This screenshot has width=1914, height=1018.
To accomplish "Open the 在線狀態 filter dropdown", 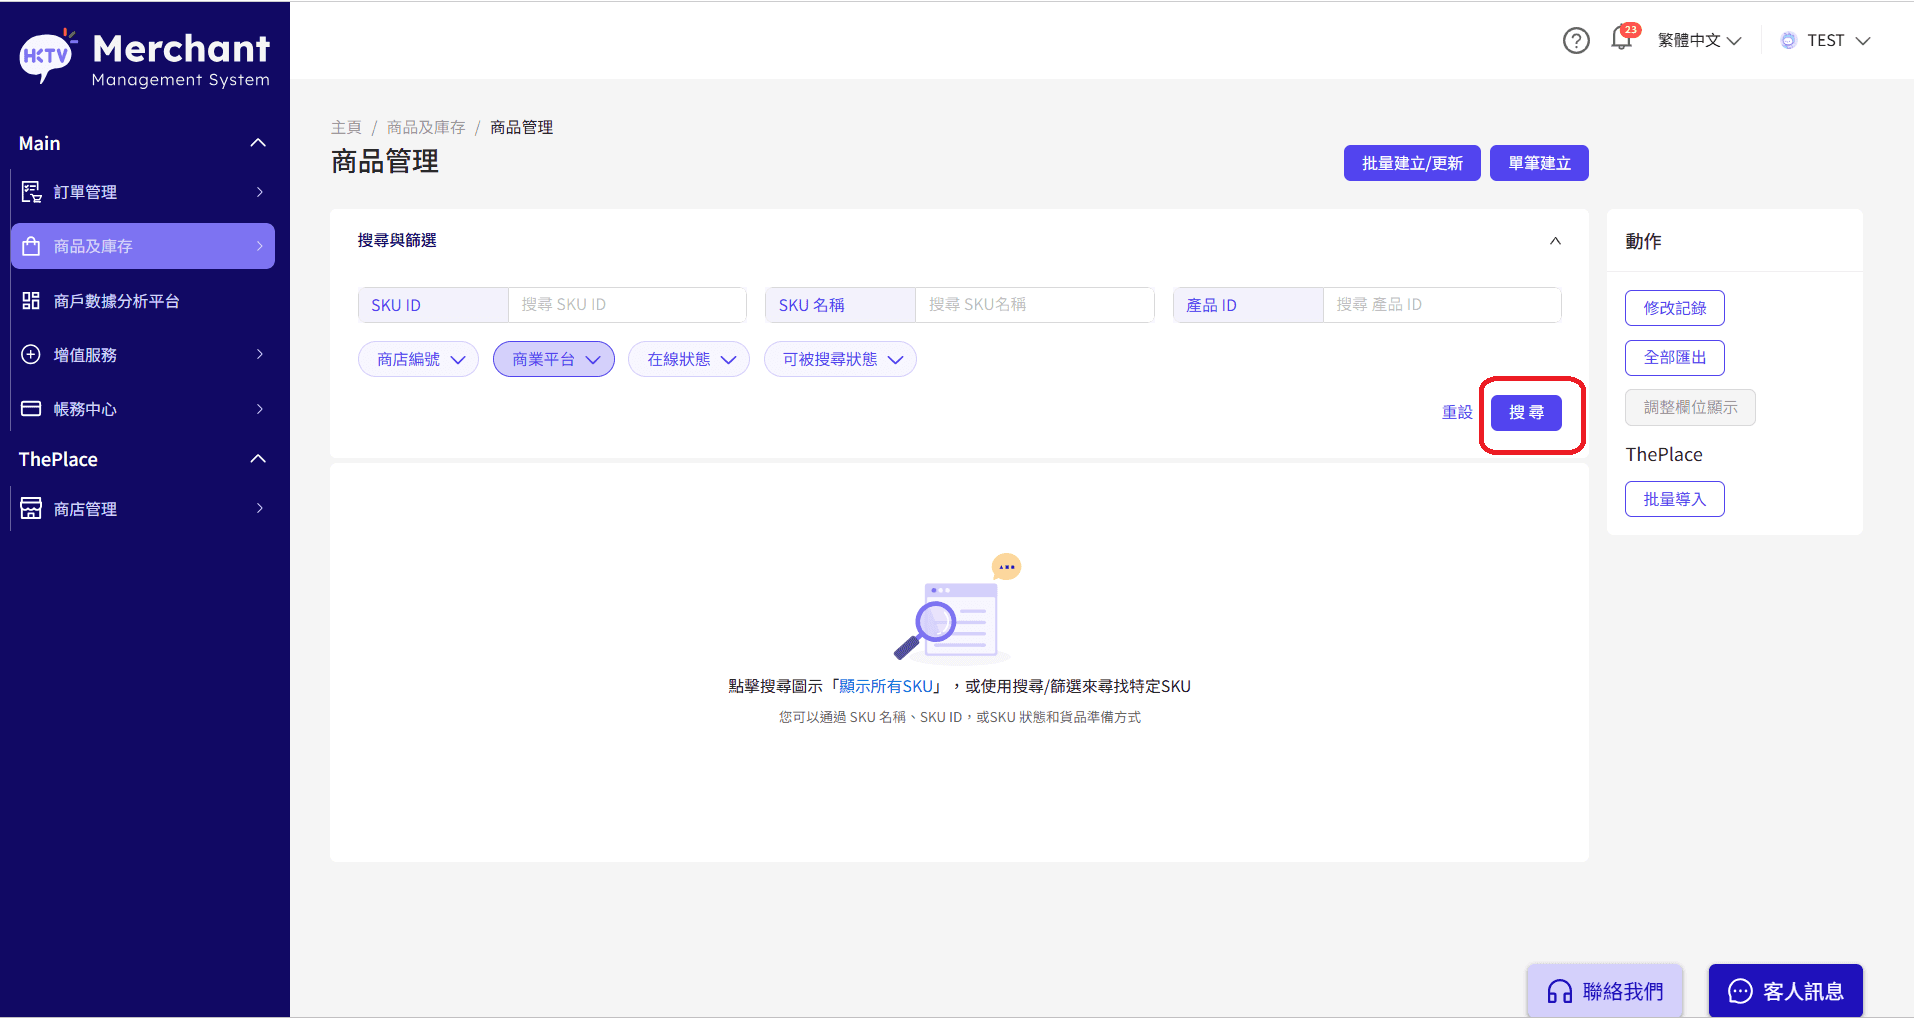I will pos(689,359).
